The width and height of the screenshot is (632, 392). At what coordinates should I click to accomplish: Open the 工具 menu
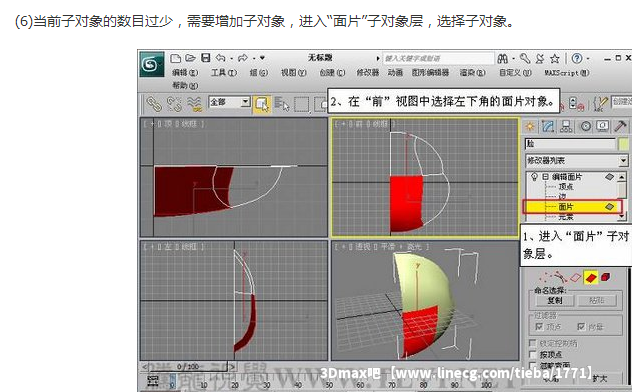point(223,73)
